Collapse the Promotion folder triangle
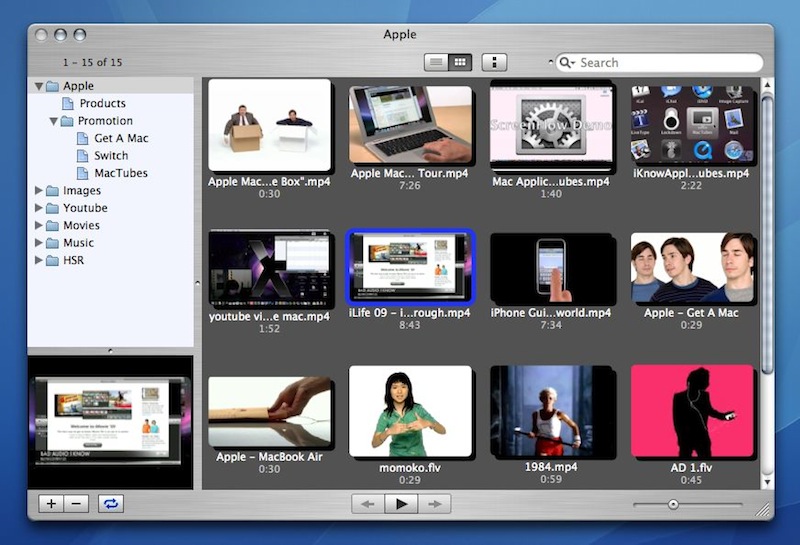 pyautogui.click(x=54, y=121)
